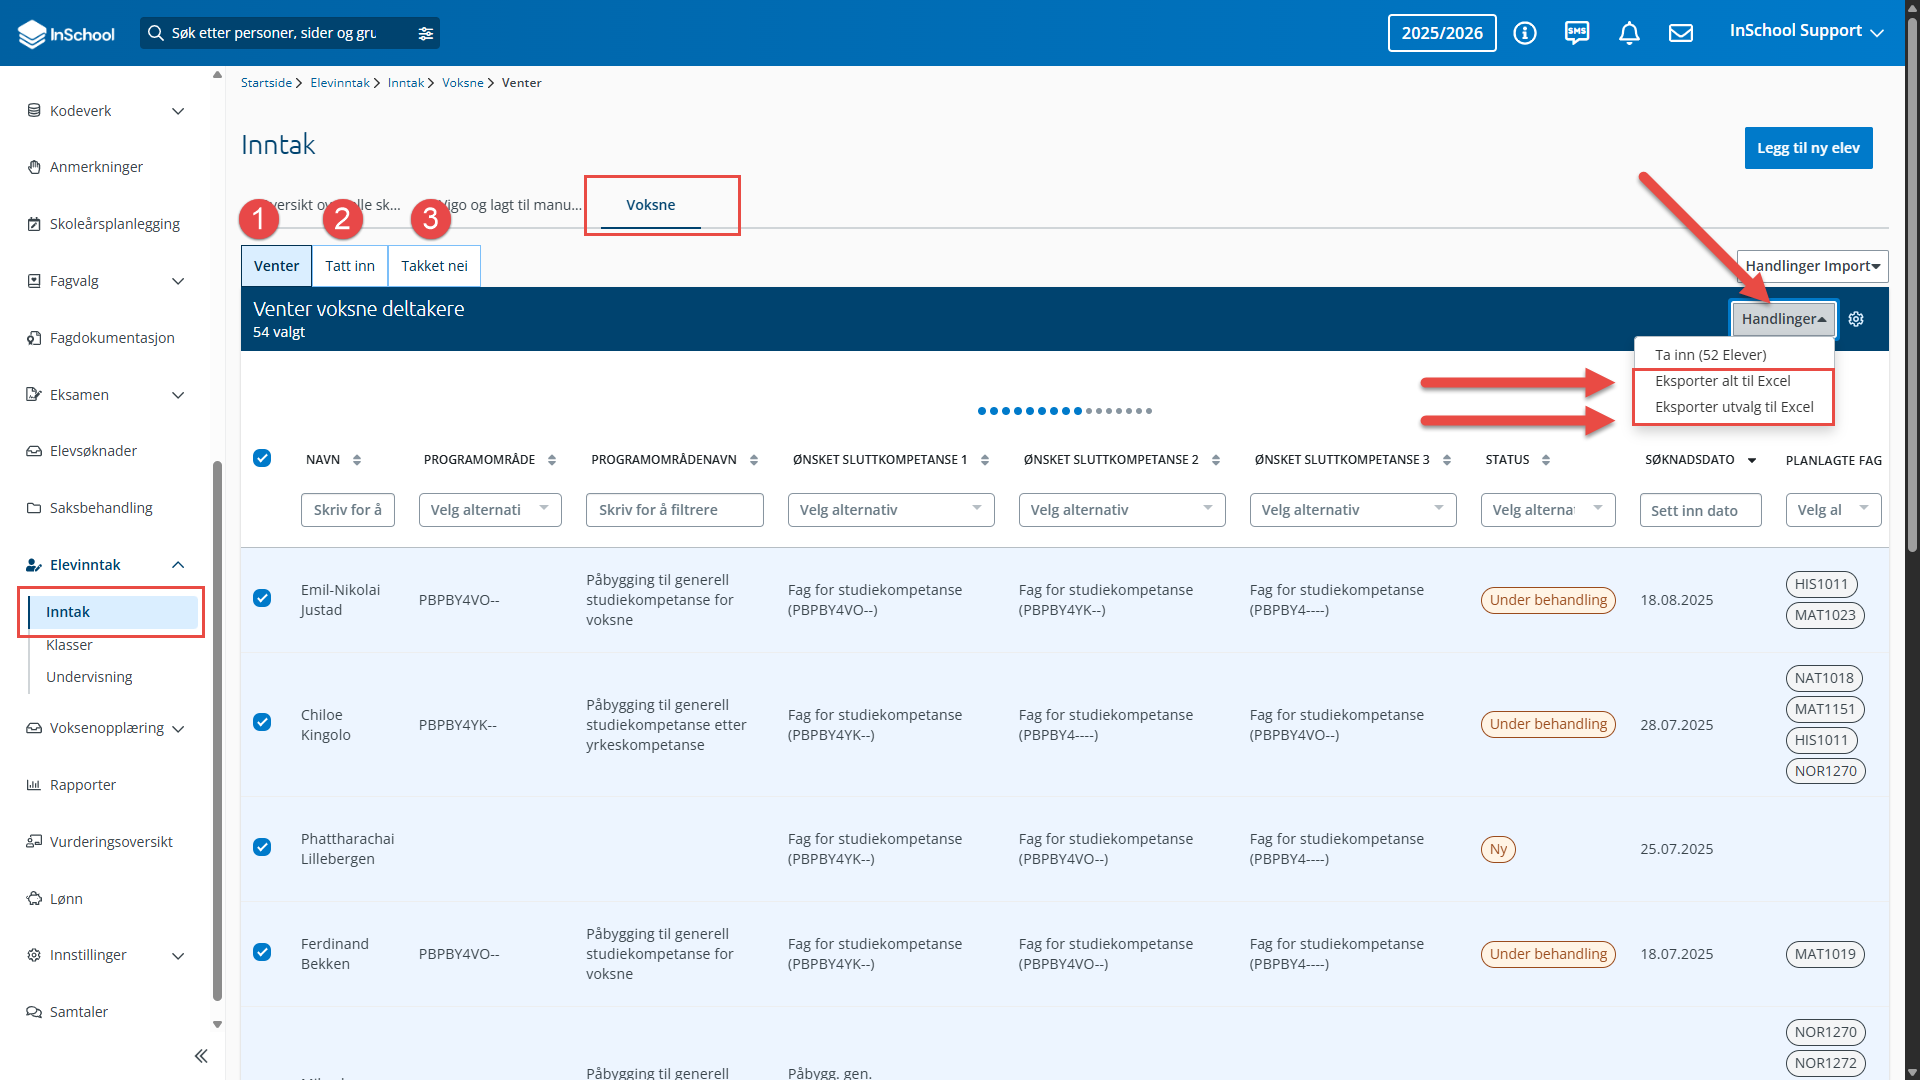1920x1080 pixels.
Task: Open Skoleårsplanlegging in the sidebar
Action: pos(114,224)
